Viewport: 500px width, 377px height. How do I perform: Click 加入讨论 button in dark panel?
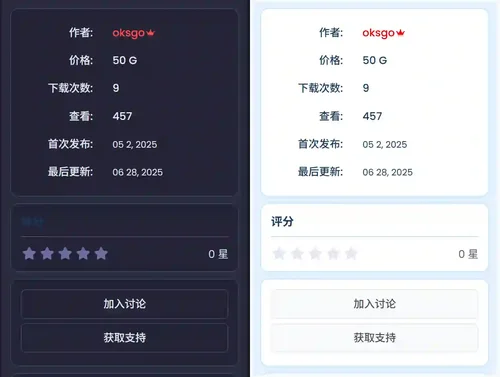[125, 304]
